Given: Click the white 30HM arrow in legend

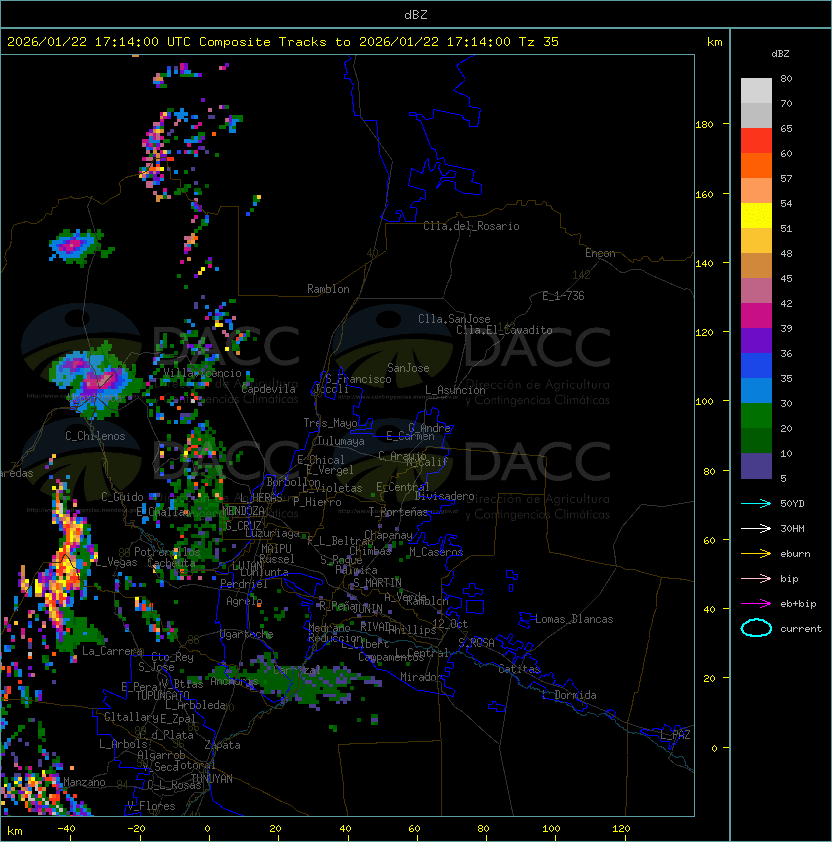Looking at the screenshot, I should point(756,528).
